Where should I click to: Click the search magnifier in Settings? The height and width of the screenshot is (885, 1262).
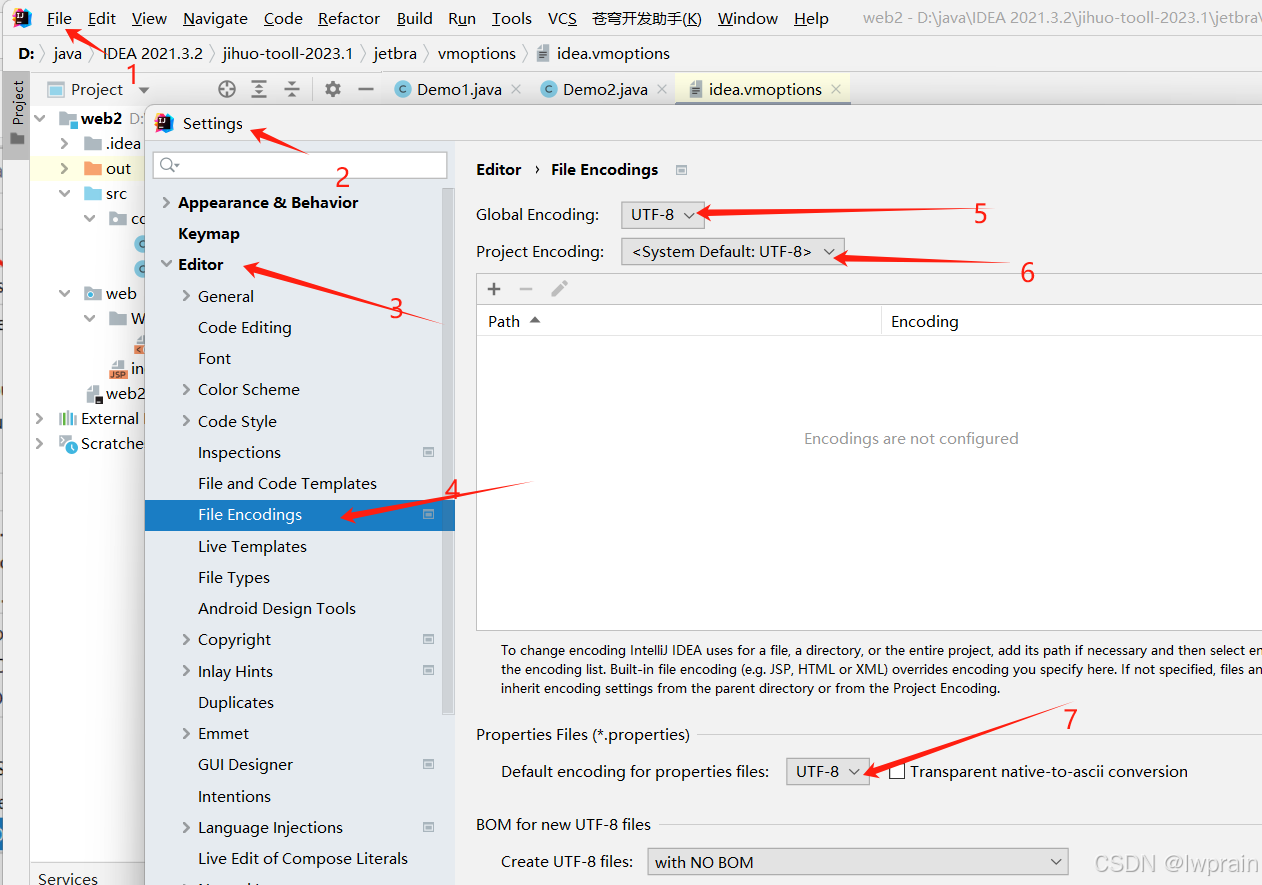tap(169, 165)
